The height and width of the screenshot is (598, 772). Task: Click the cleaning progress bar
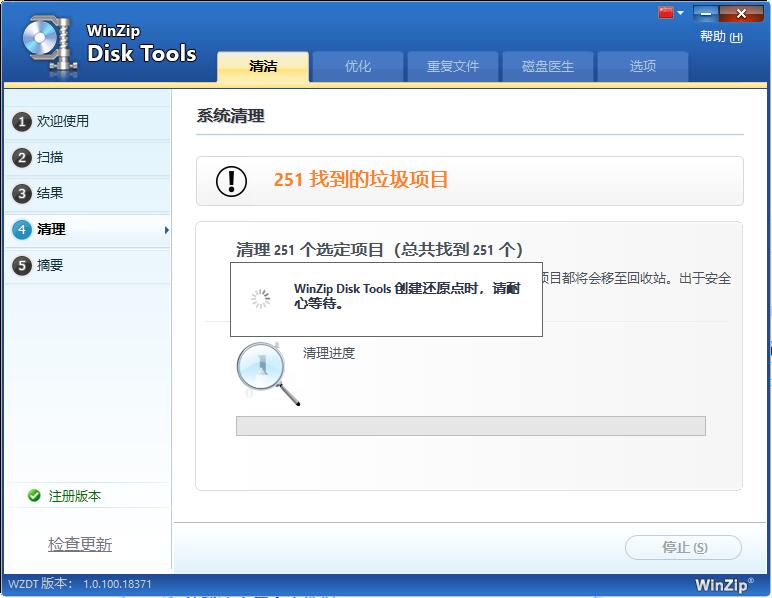pyautogui.click(x=471, y=426)
